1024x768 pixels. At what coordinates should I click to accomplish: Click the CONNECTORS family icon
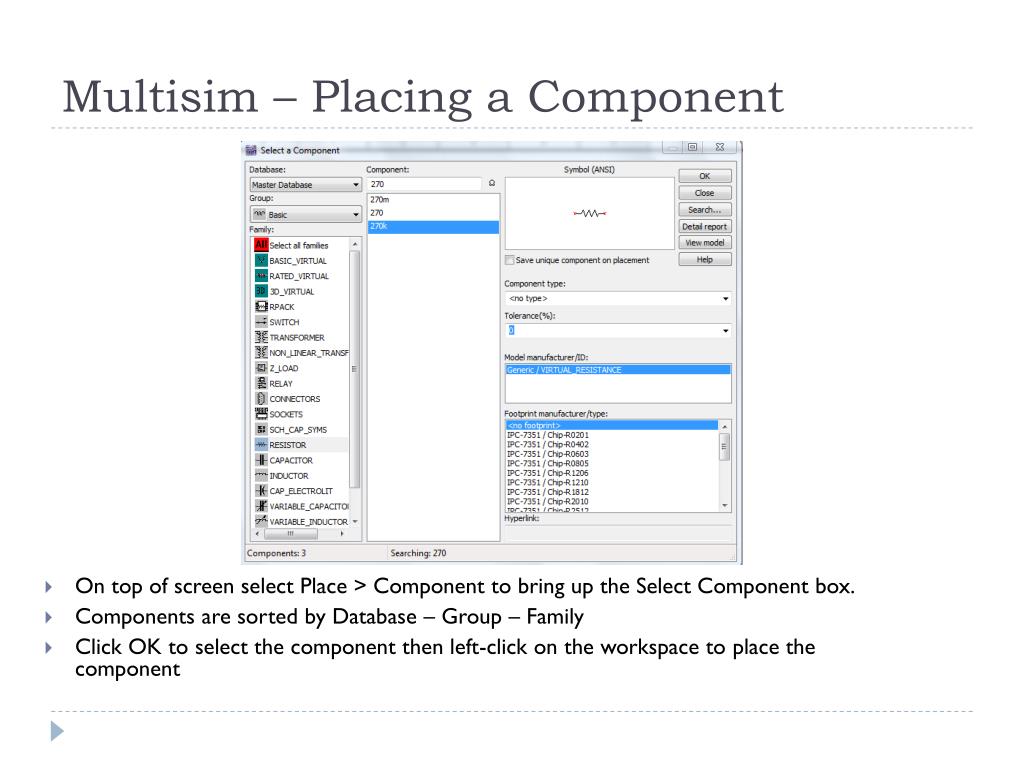[261, 398]
